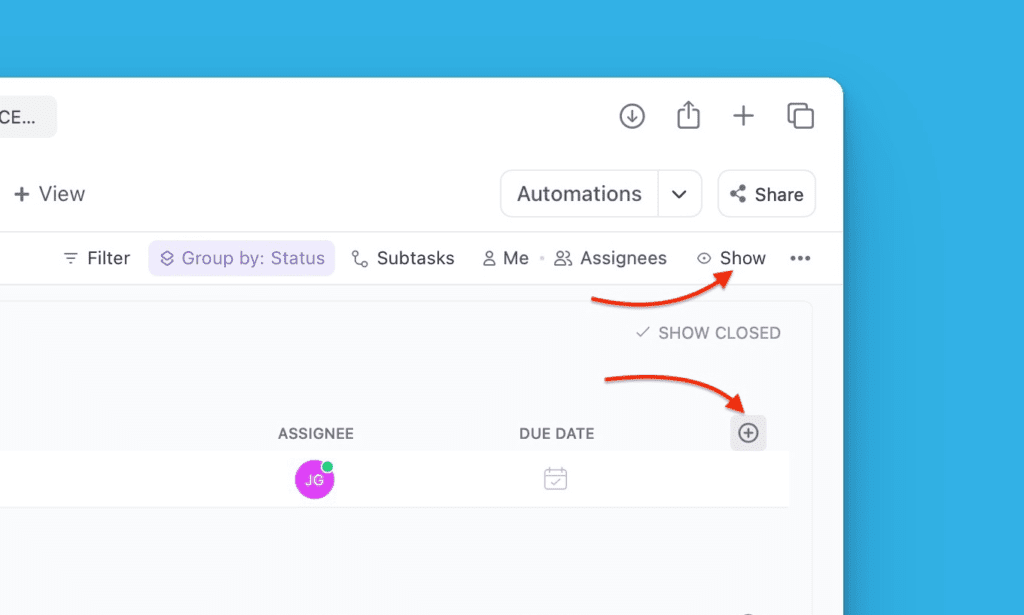Click the due date calendar icon
This screenshot has height=615, width=1024.
[555, 479]
